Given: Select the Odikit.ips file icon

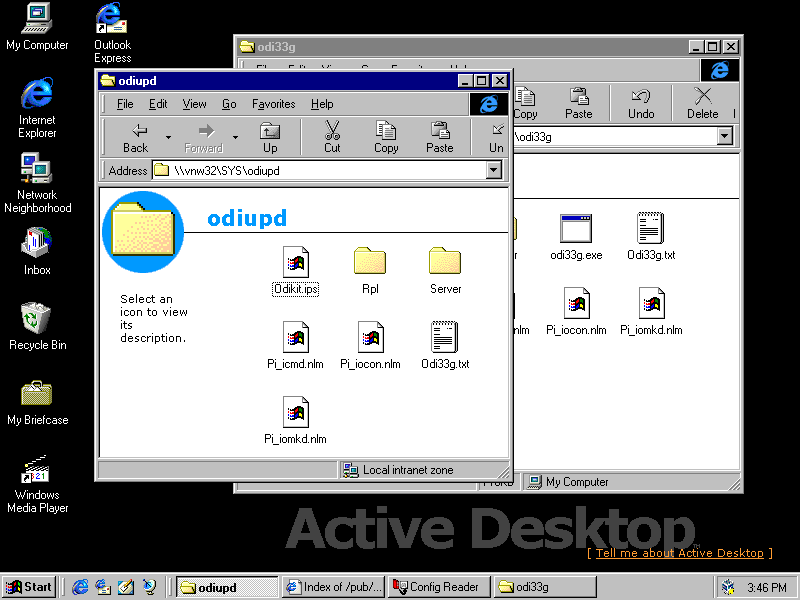Looking at the screenshot, I should pos(295,270).
